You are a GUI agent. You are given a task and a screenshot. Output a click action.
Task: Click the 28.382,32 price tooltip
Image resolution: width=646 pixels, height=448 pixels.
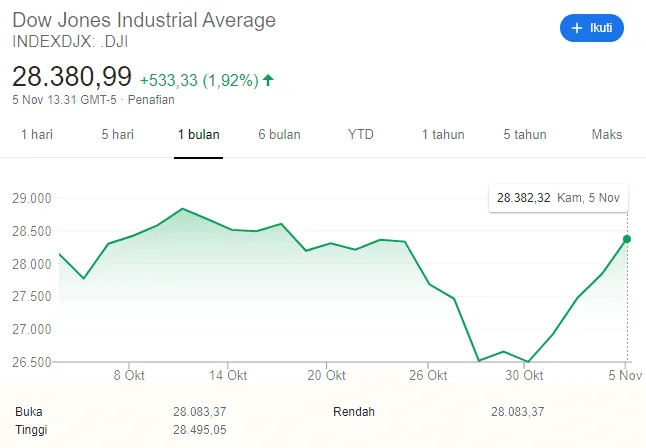click(558, 199)
